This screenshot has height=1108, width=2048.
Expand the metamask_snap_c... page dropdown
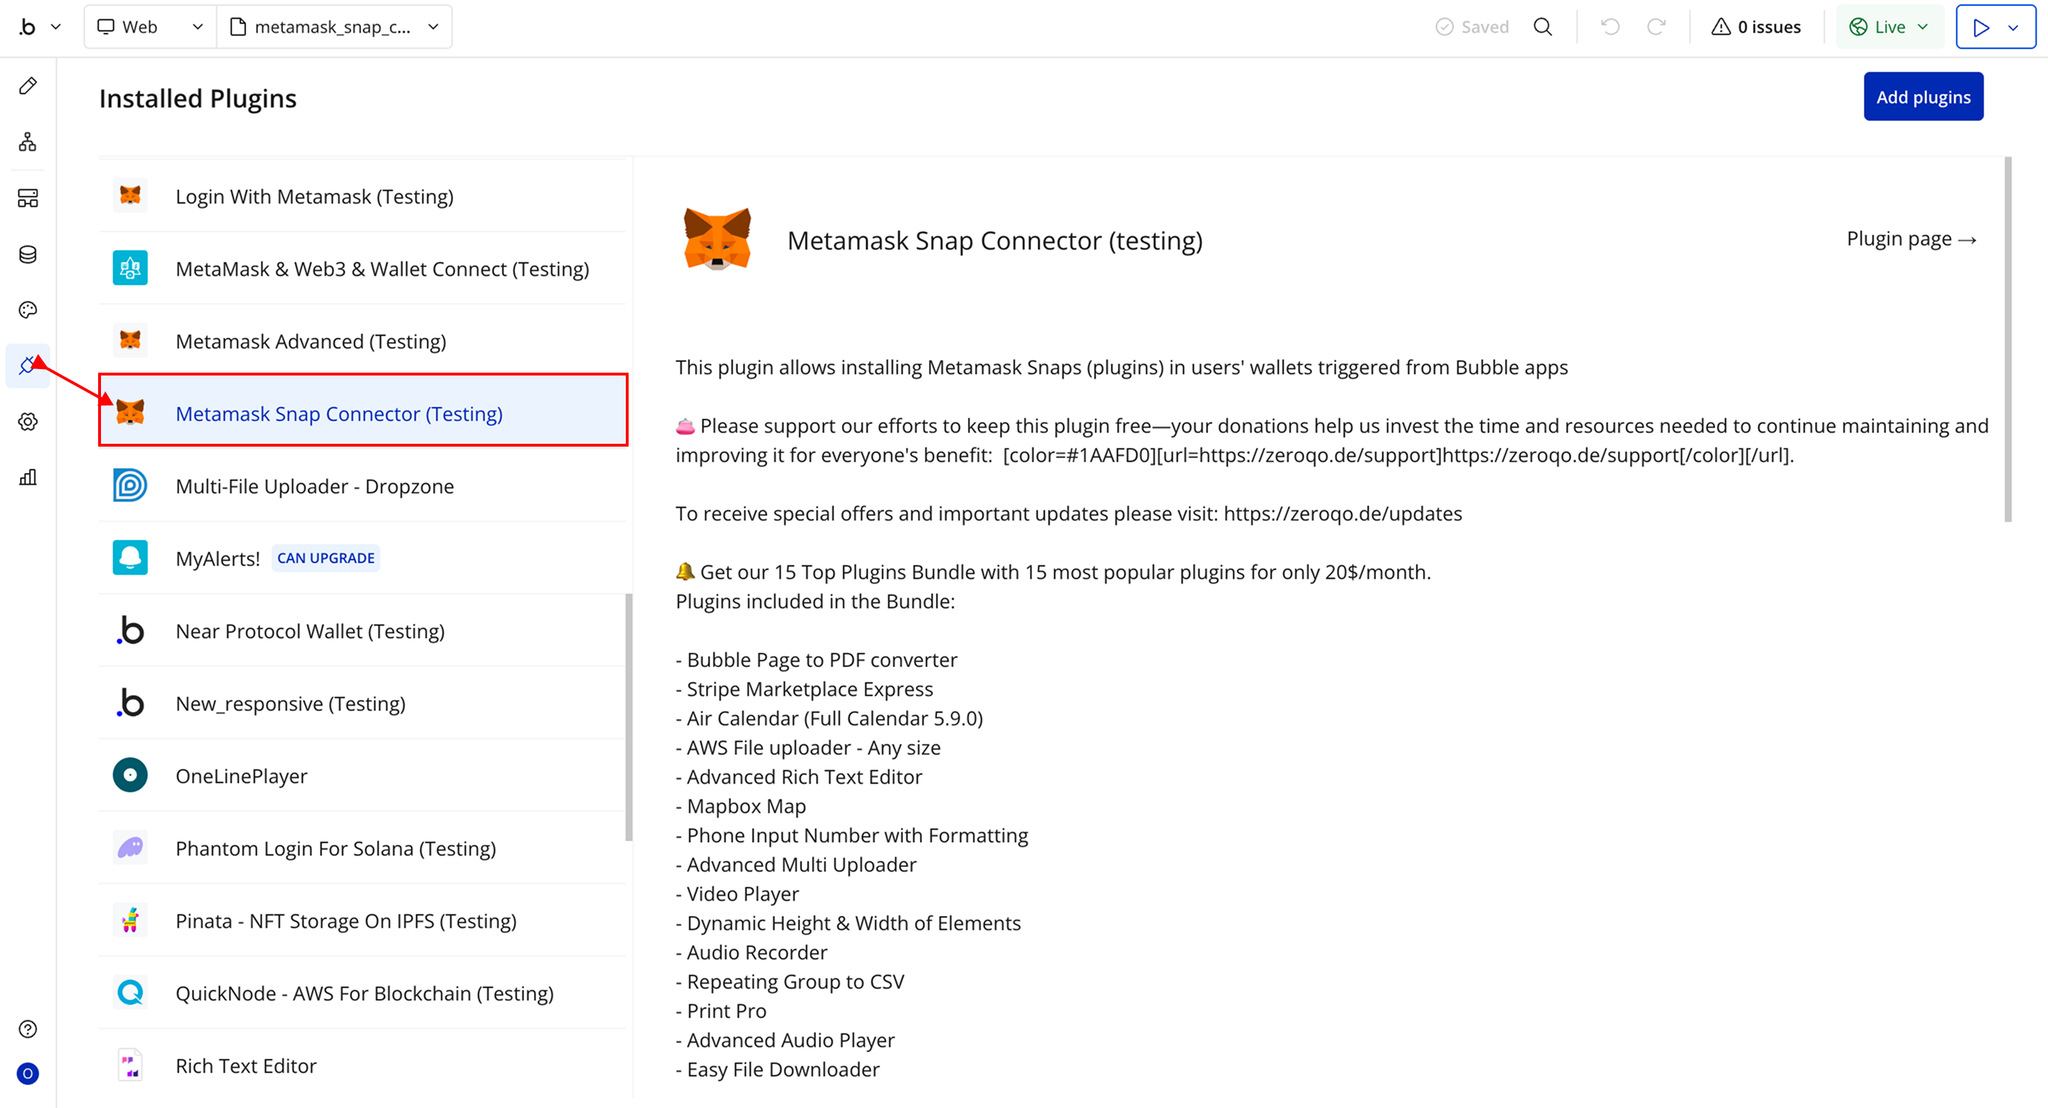tap(335, 27)
